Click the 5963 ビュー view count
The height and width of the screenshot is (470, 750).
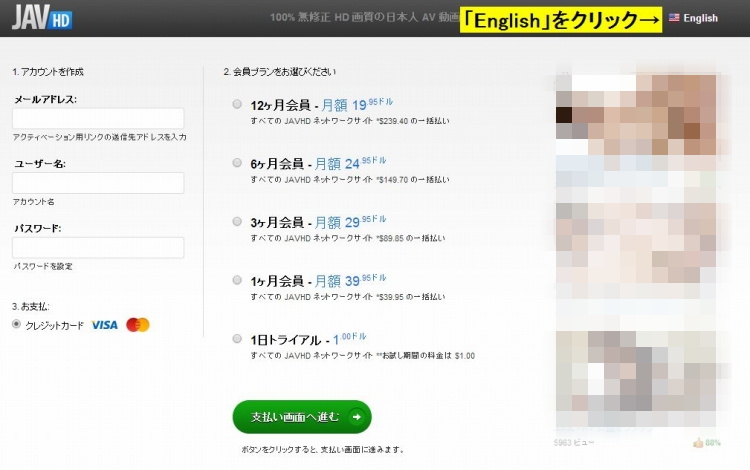(x=574, y=443)
